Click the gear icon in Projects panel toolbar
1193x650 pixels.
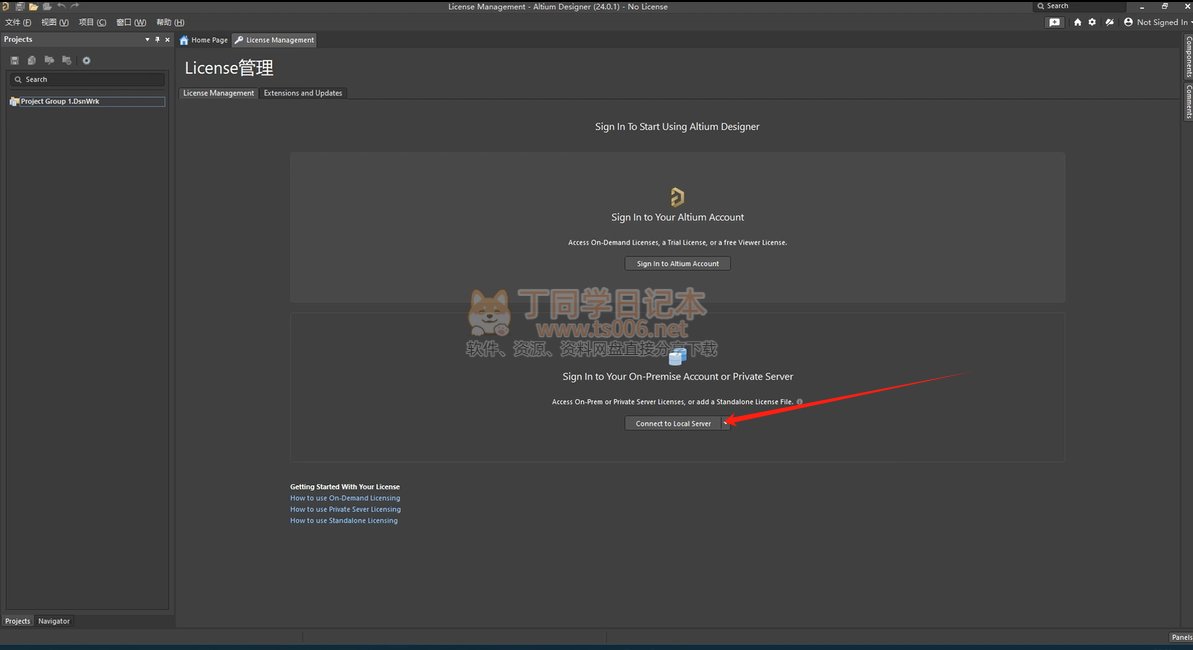click(x=86, y=61)
